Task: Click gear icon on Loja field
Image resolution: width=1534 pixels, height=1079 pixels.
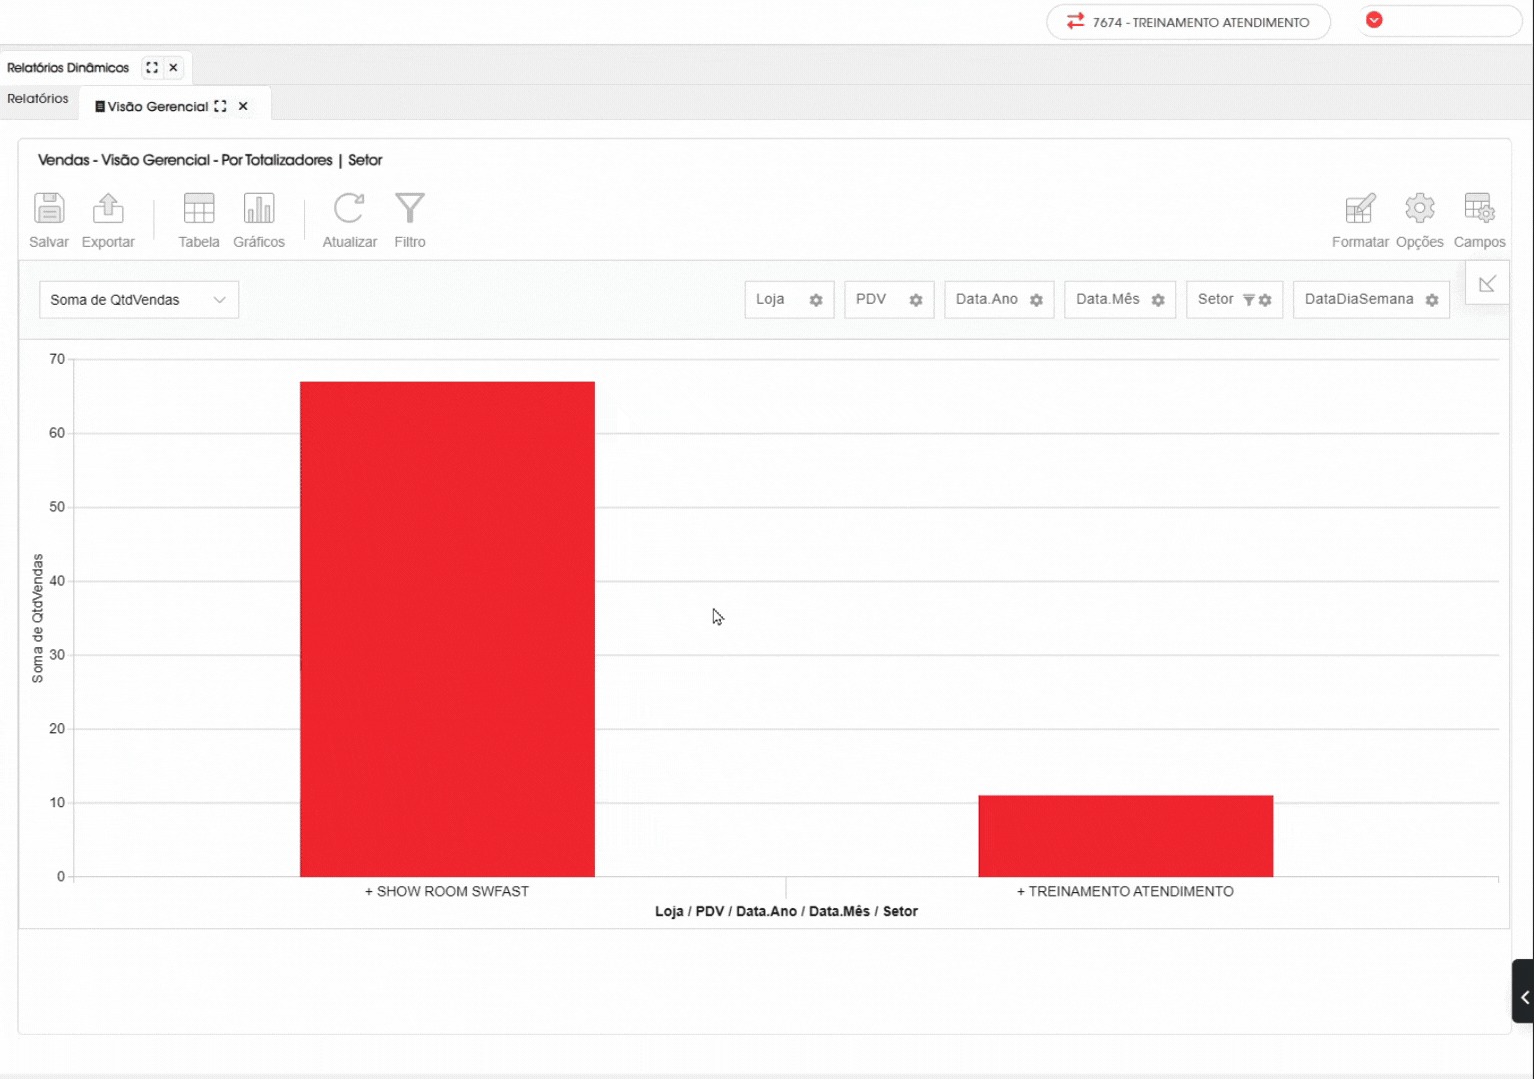Action: pyautogui.click(x=816, y=300)
